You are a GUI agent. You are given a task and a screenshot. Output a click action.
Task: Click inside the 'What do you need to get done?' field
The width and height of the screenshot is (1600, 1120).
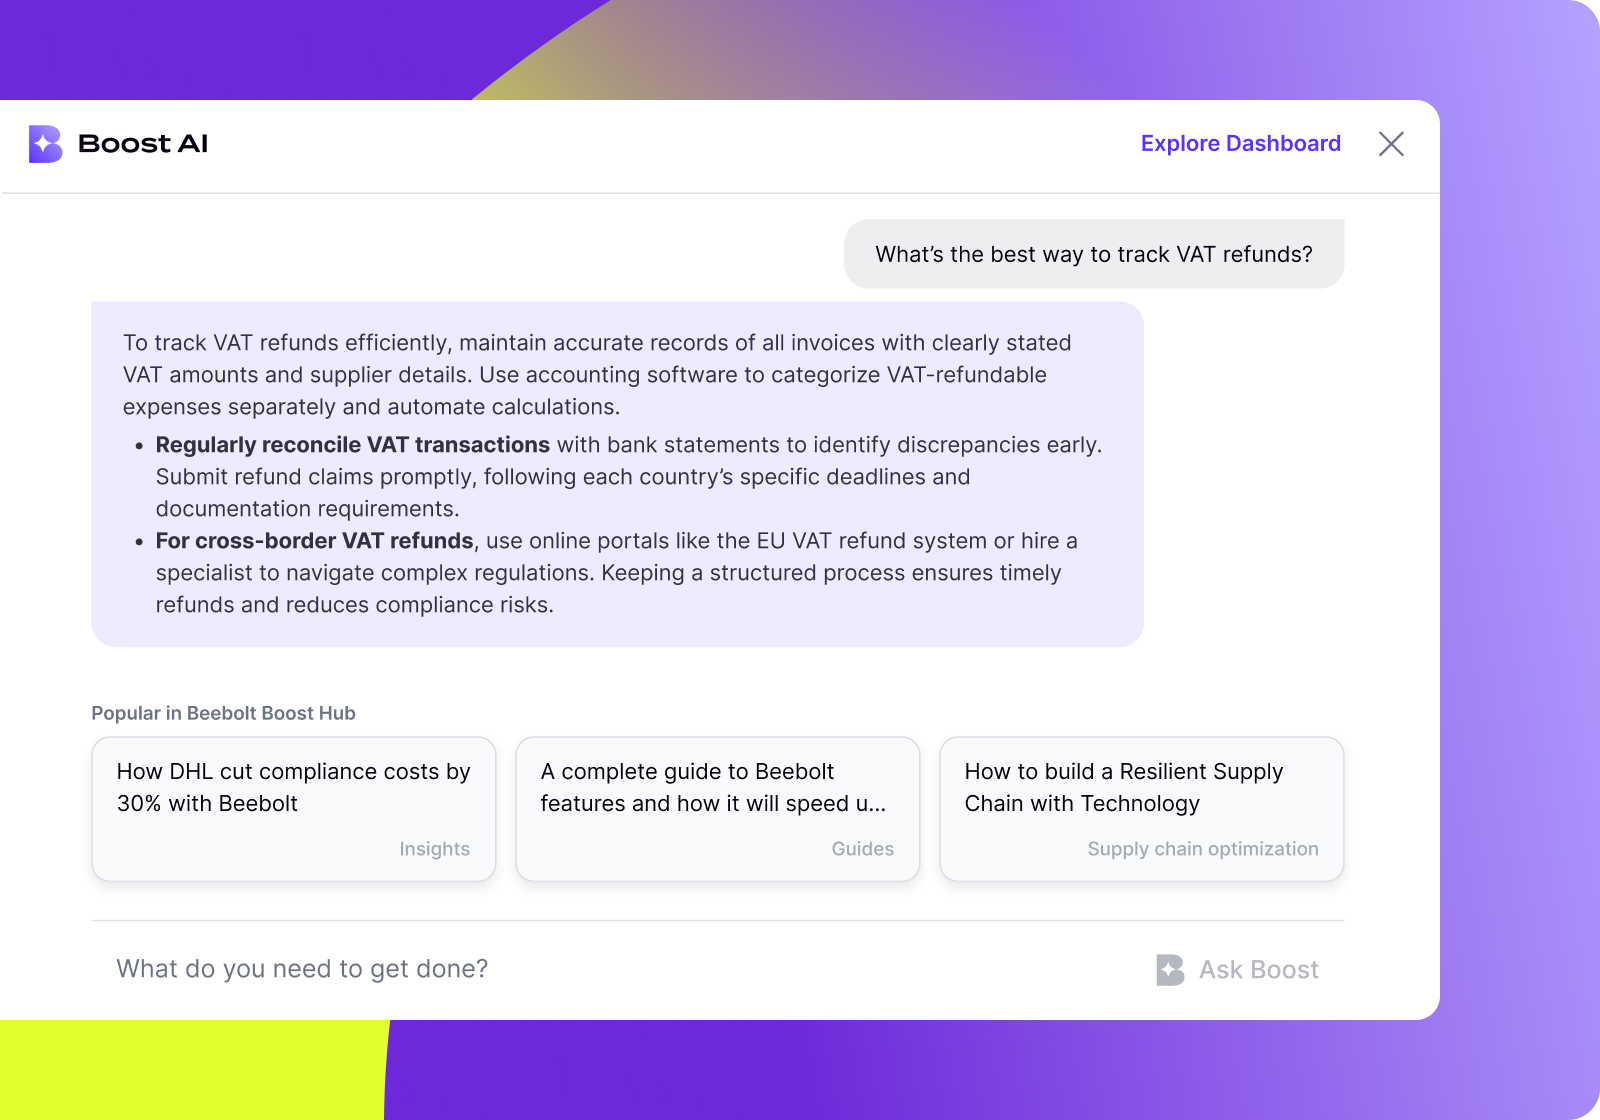(x=302, y=968)
